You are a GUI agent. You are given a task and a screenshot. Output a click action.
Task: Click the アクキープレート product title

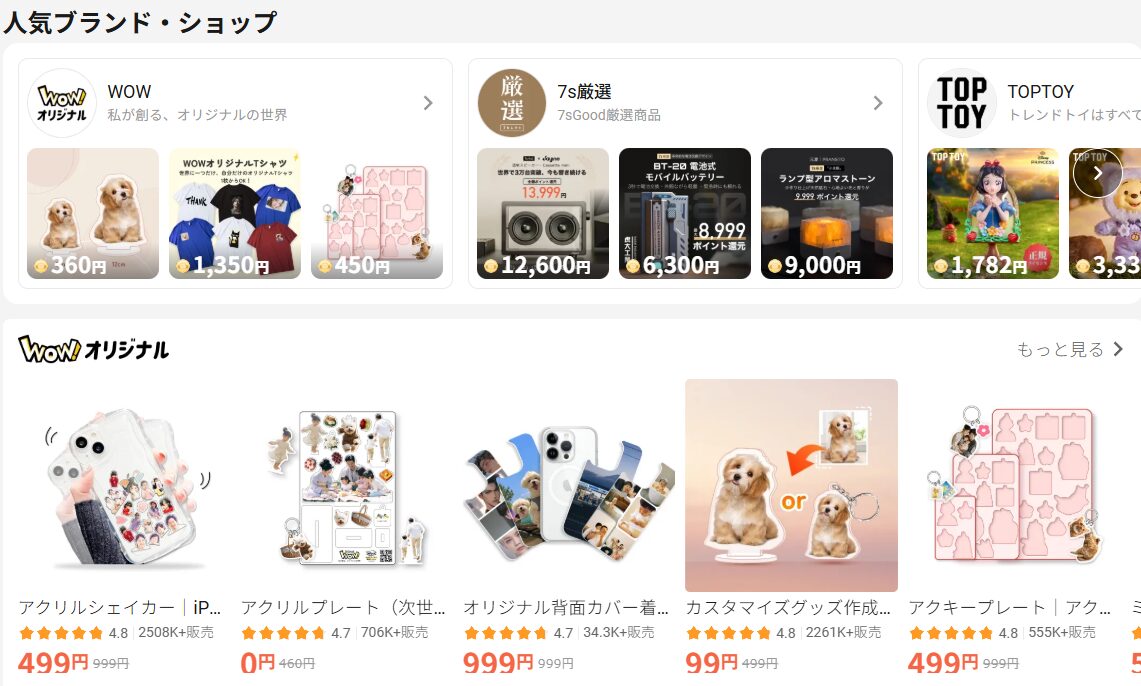click(1009, 607)
